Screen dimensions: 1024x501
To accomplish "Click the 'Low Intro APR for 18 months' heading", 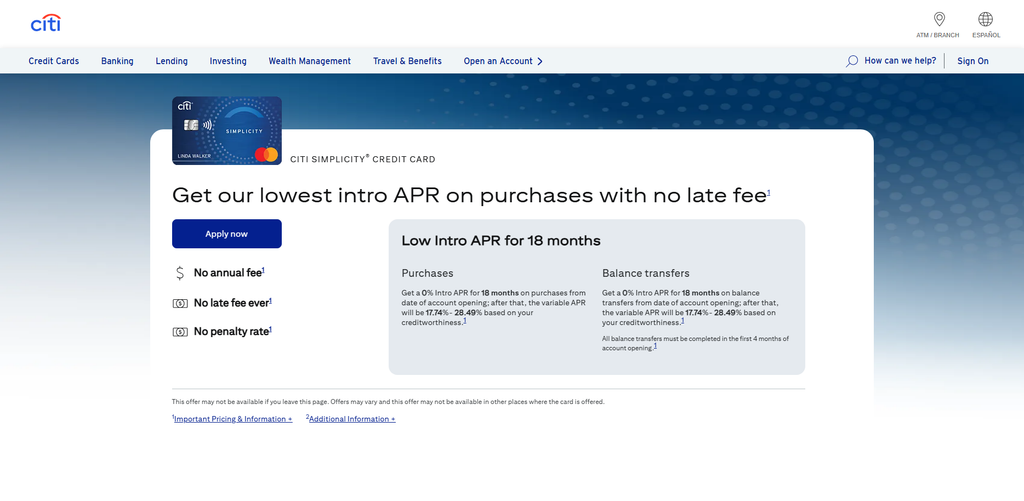I will (x=501, y=240).
